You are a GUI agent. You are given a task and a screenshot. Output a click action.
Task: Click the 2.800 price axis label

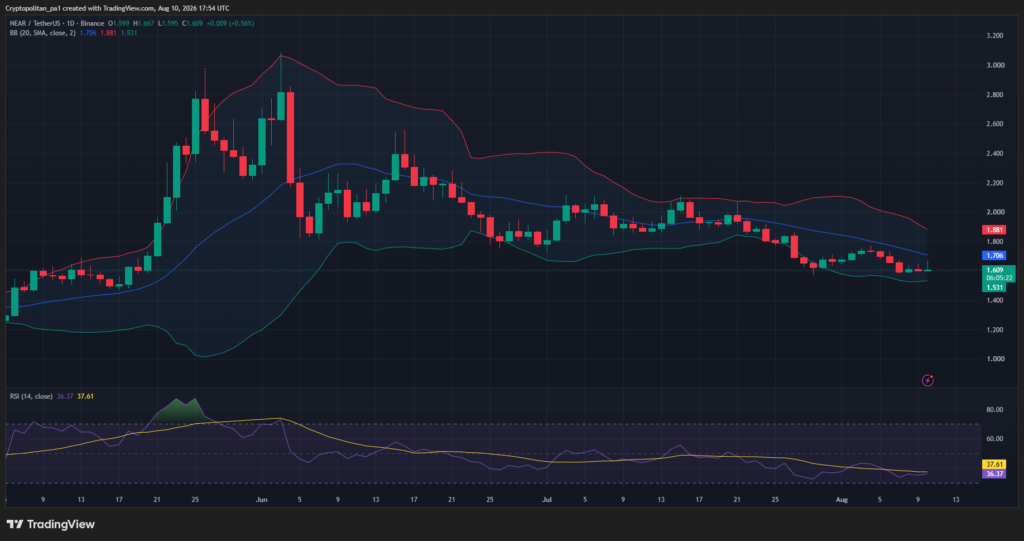(x=995, y=95)
